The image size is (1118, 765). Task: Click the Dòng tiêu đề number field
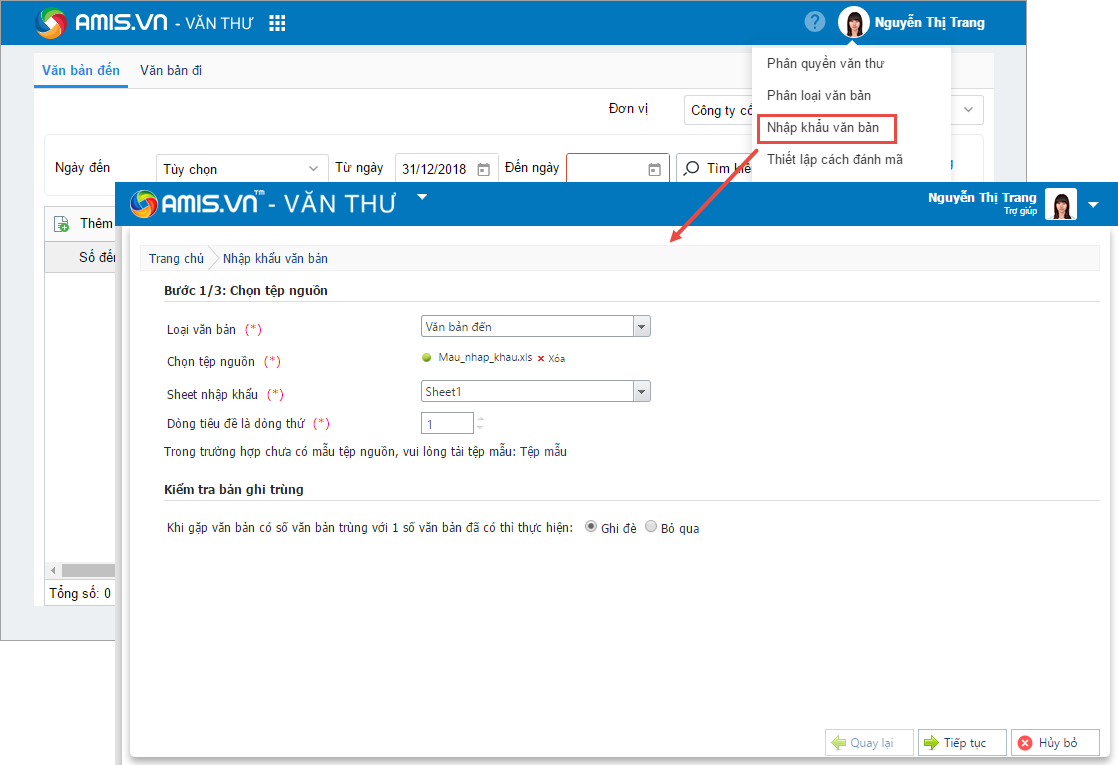click(x=447, y=424)
